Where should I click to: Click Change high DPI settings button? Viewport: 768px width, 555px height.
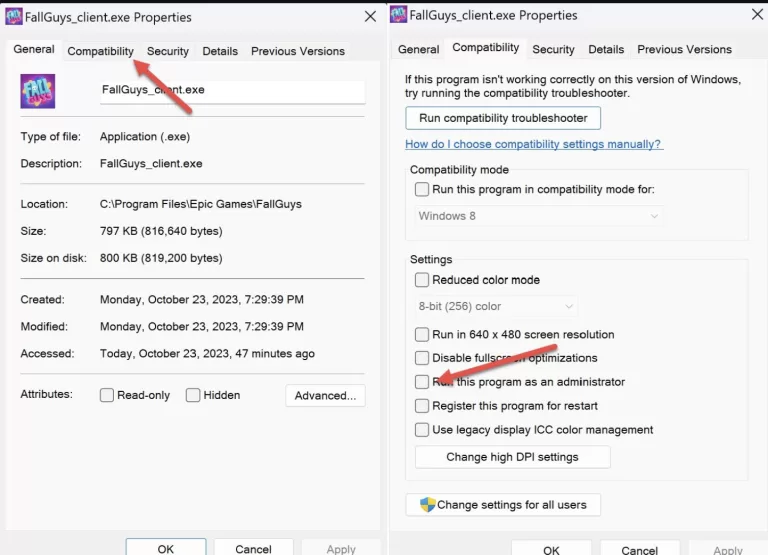tap(512, 457)
